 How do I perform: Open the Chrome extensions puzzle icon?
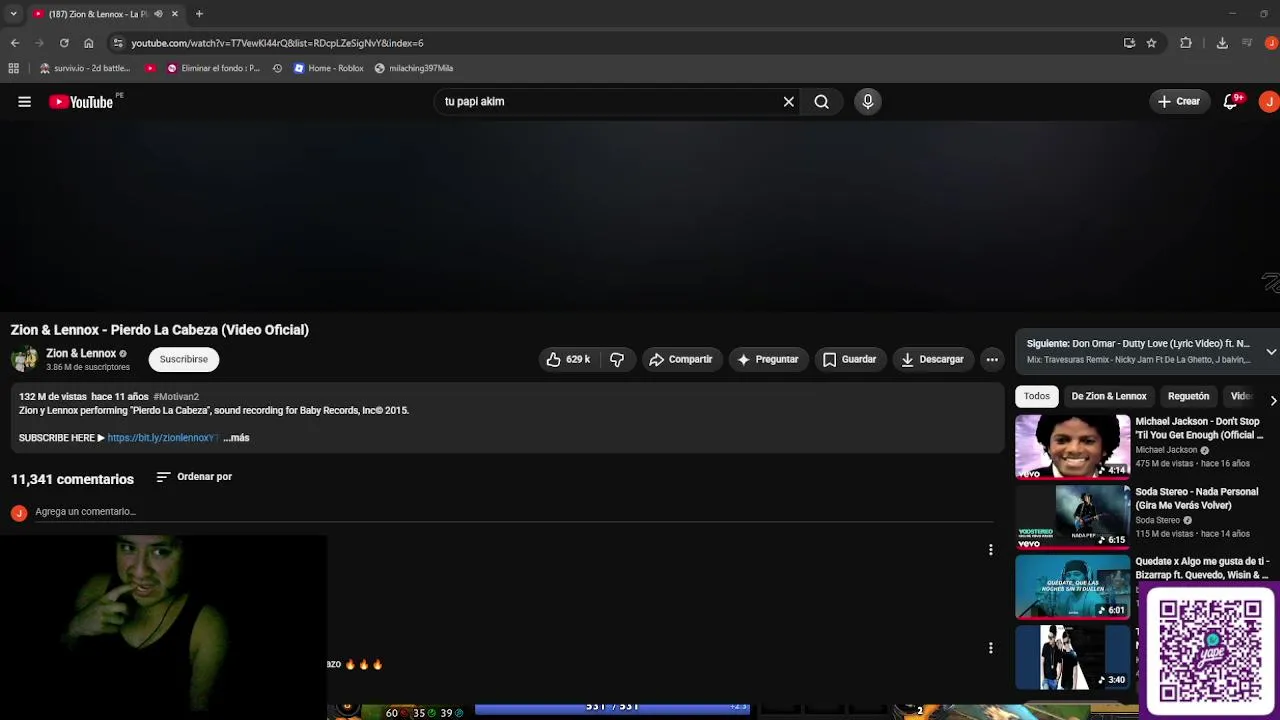[x=1186, y=43]
